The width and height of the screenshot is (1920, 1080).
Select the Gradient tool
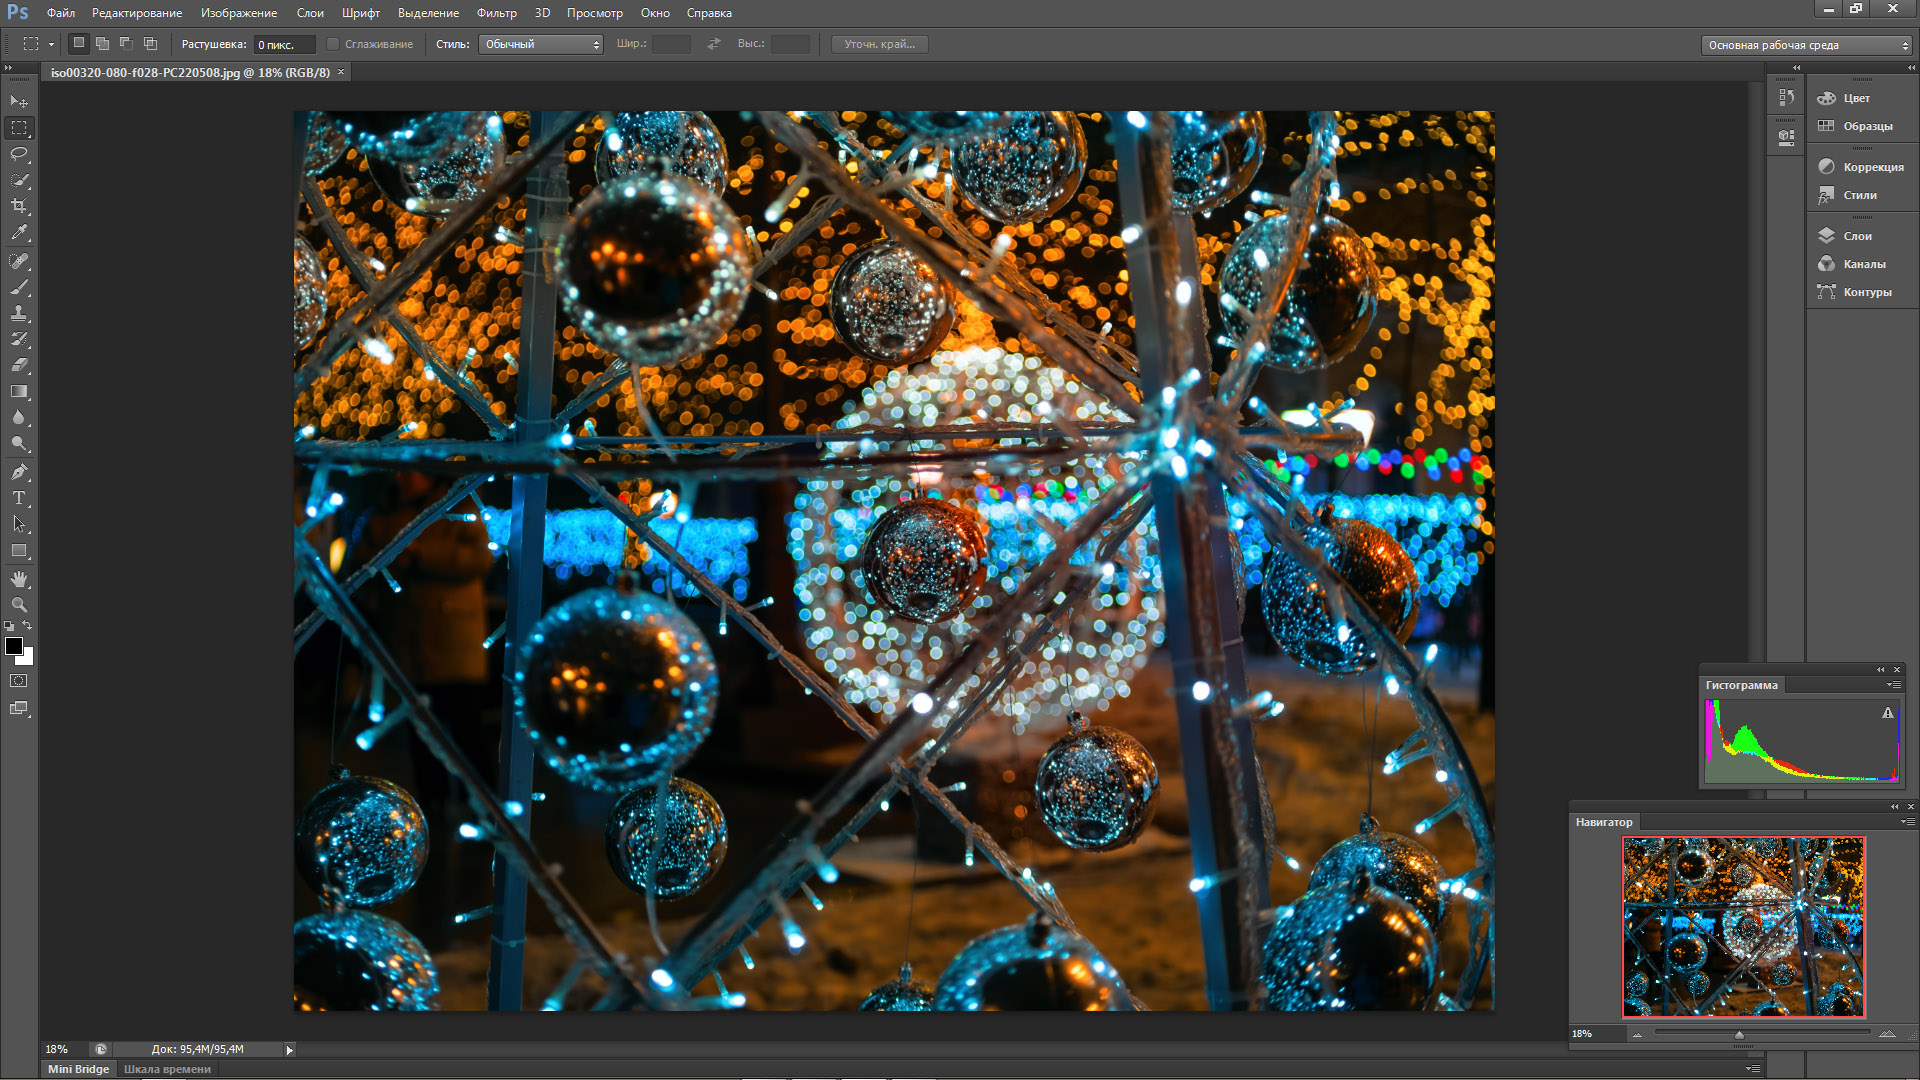coord(19,392)
